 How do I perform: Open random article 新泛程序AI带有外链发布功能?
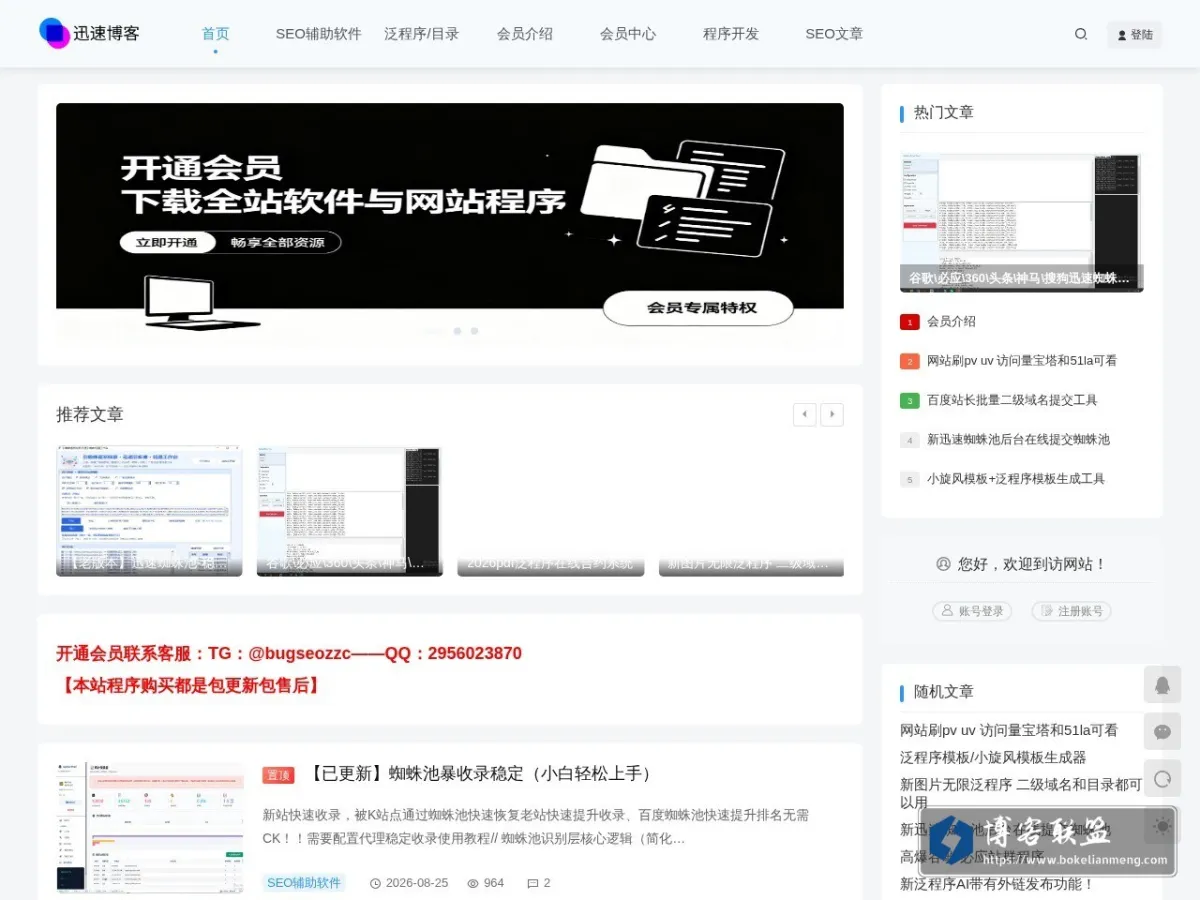(997, 884)
